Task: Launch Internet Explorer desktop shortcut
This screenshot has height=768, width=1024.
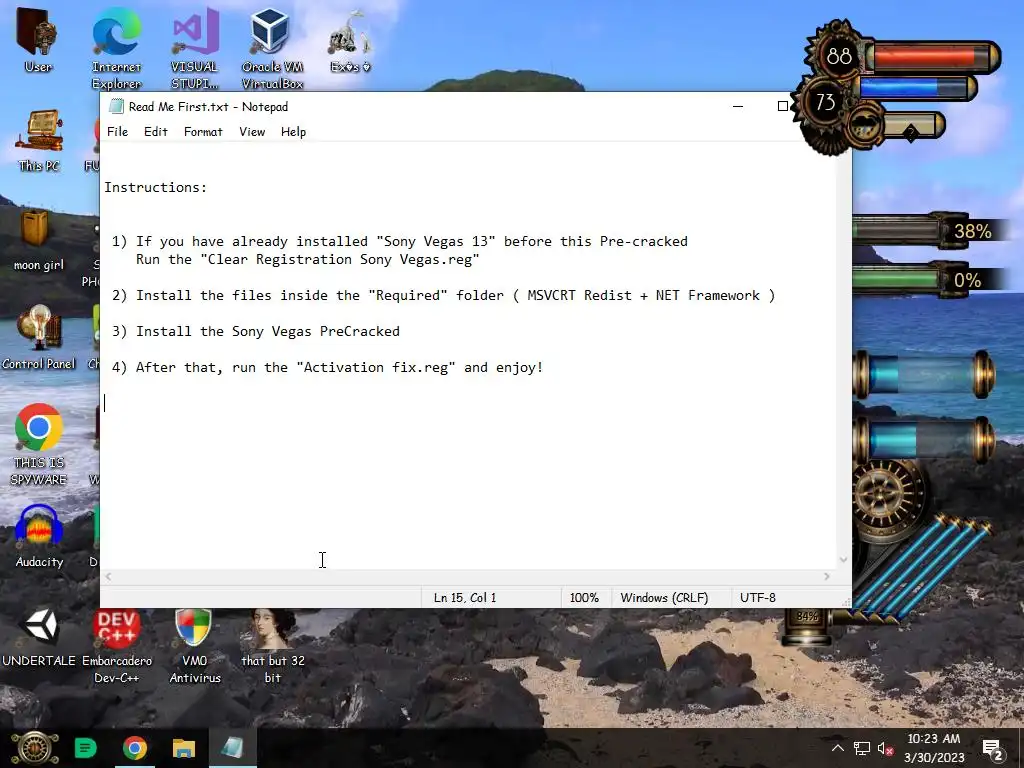Action: pyautogui.click(x=116, y=47)
